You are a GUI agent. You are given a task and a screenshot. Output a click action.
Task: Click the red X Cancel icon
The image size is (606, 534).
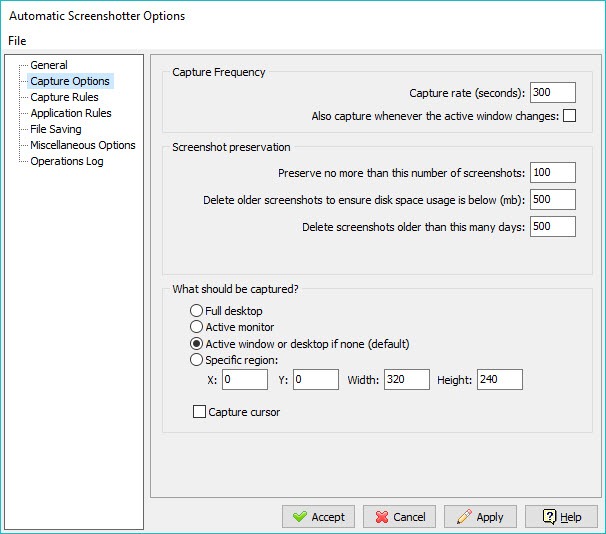382,517
